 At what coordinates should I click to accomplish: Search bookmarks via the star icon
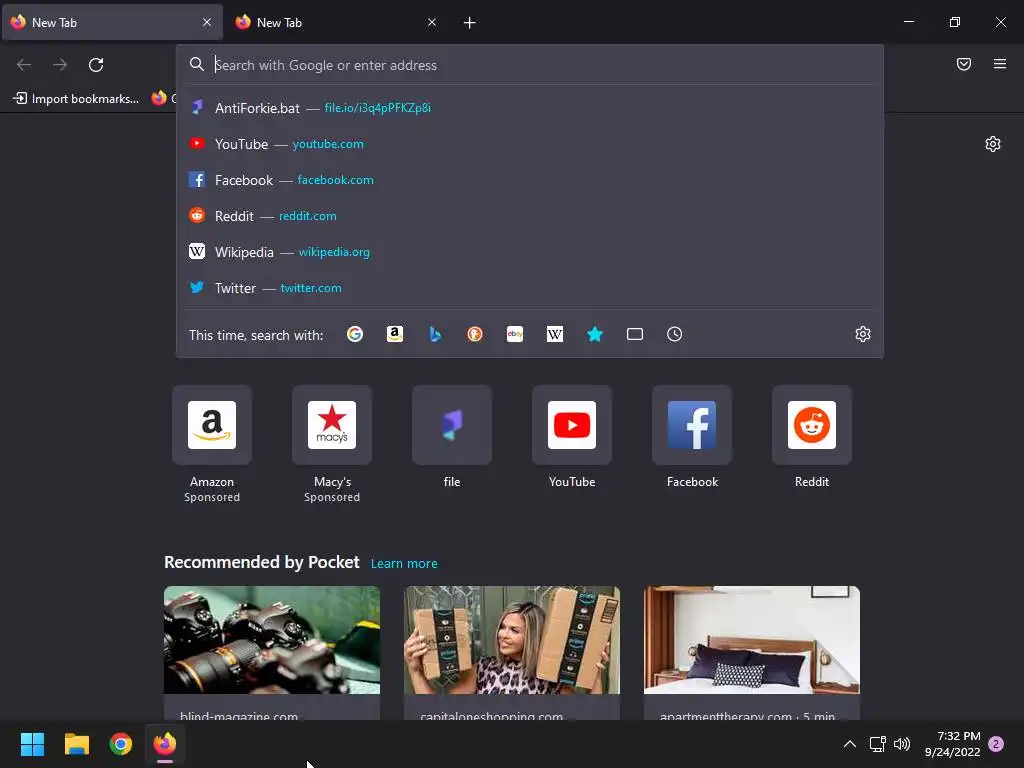[x=595, y=334]
